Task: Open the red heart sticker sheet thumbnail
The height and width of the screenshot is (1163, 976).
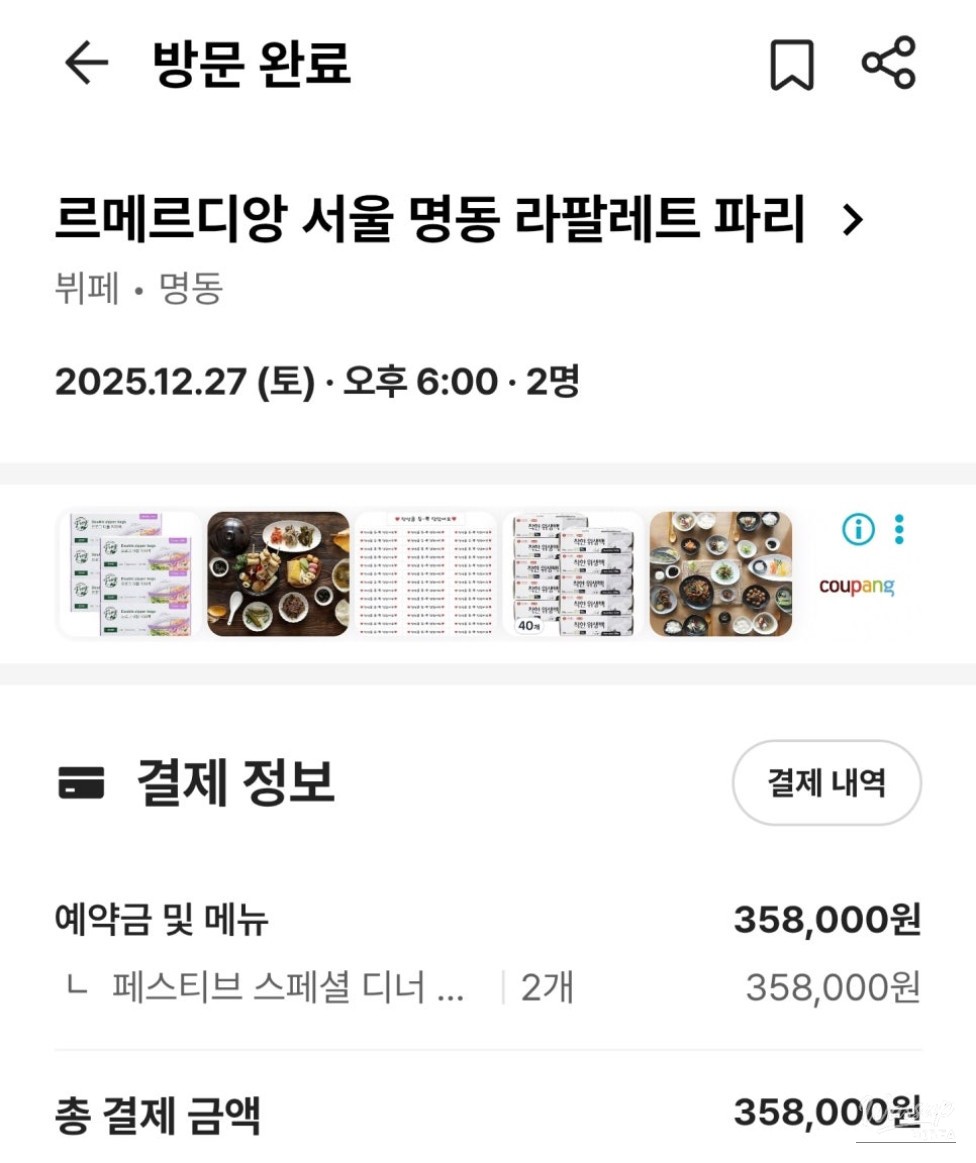Action: point(425,574)
